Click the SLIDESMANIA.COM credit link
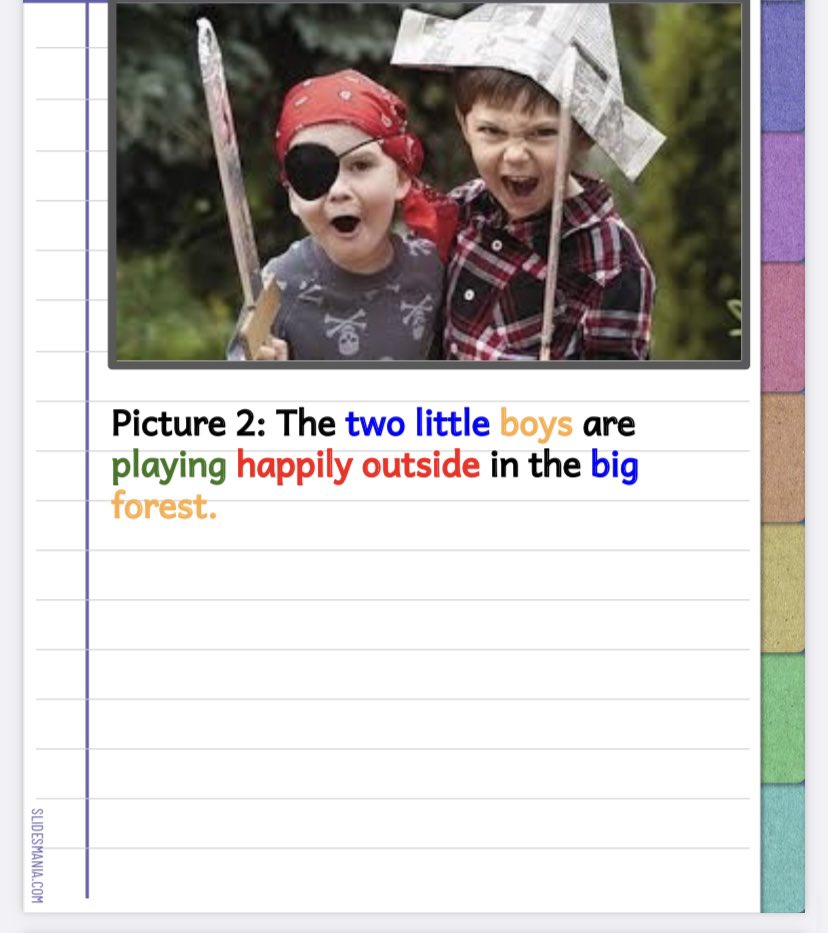The image size is (828, 933). pos(37,855)
